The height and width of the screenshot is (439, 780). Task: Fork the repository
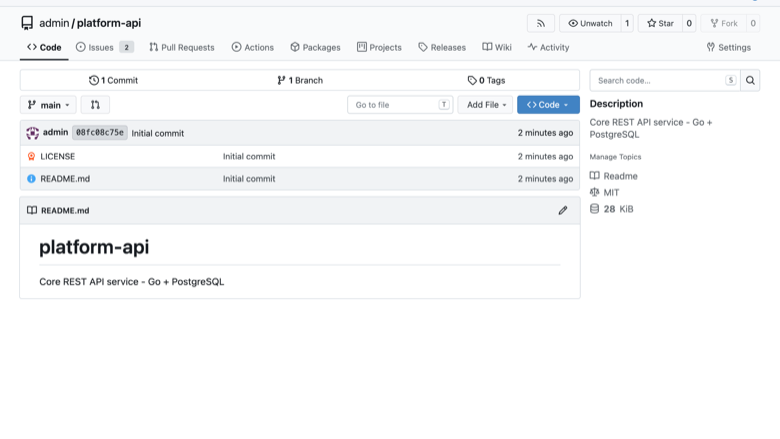point(724,23)
